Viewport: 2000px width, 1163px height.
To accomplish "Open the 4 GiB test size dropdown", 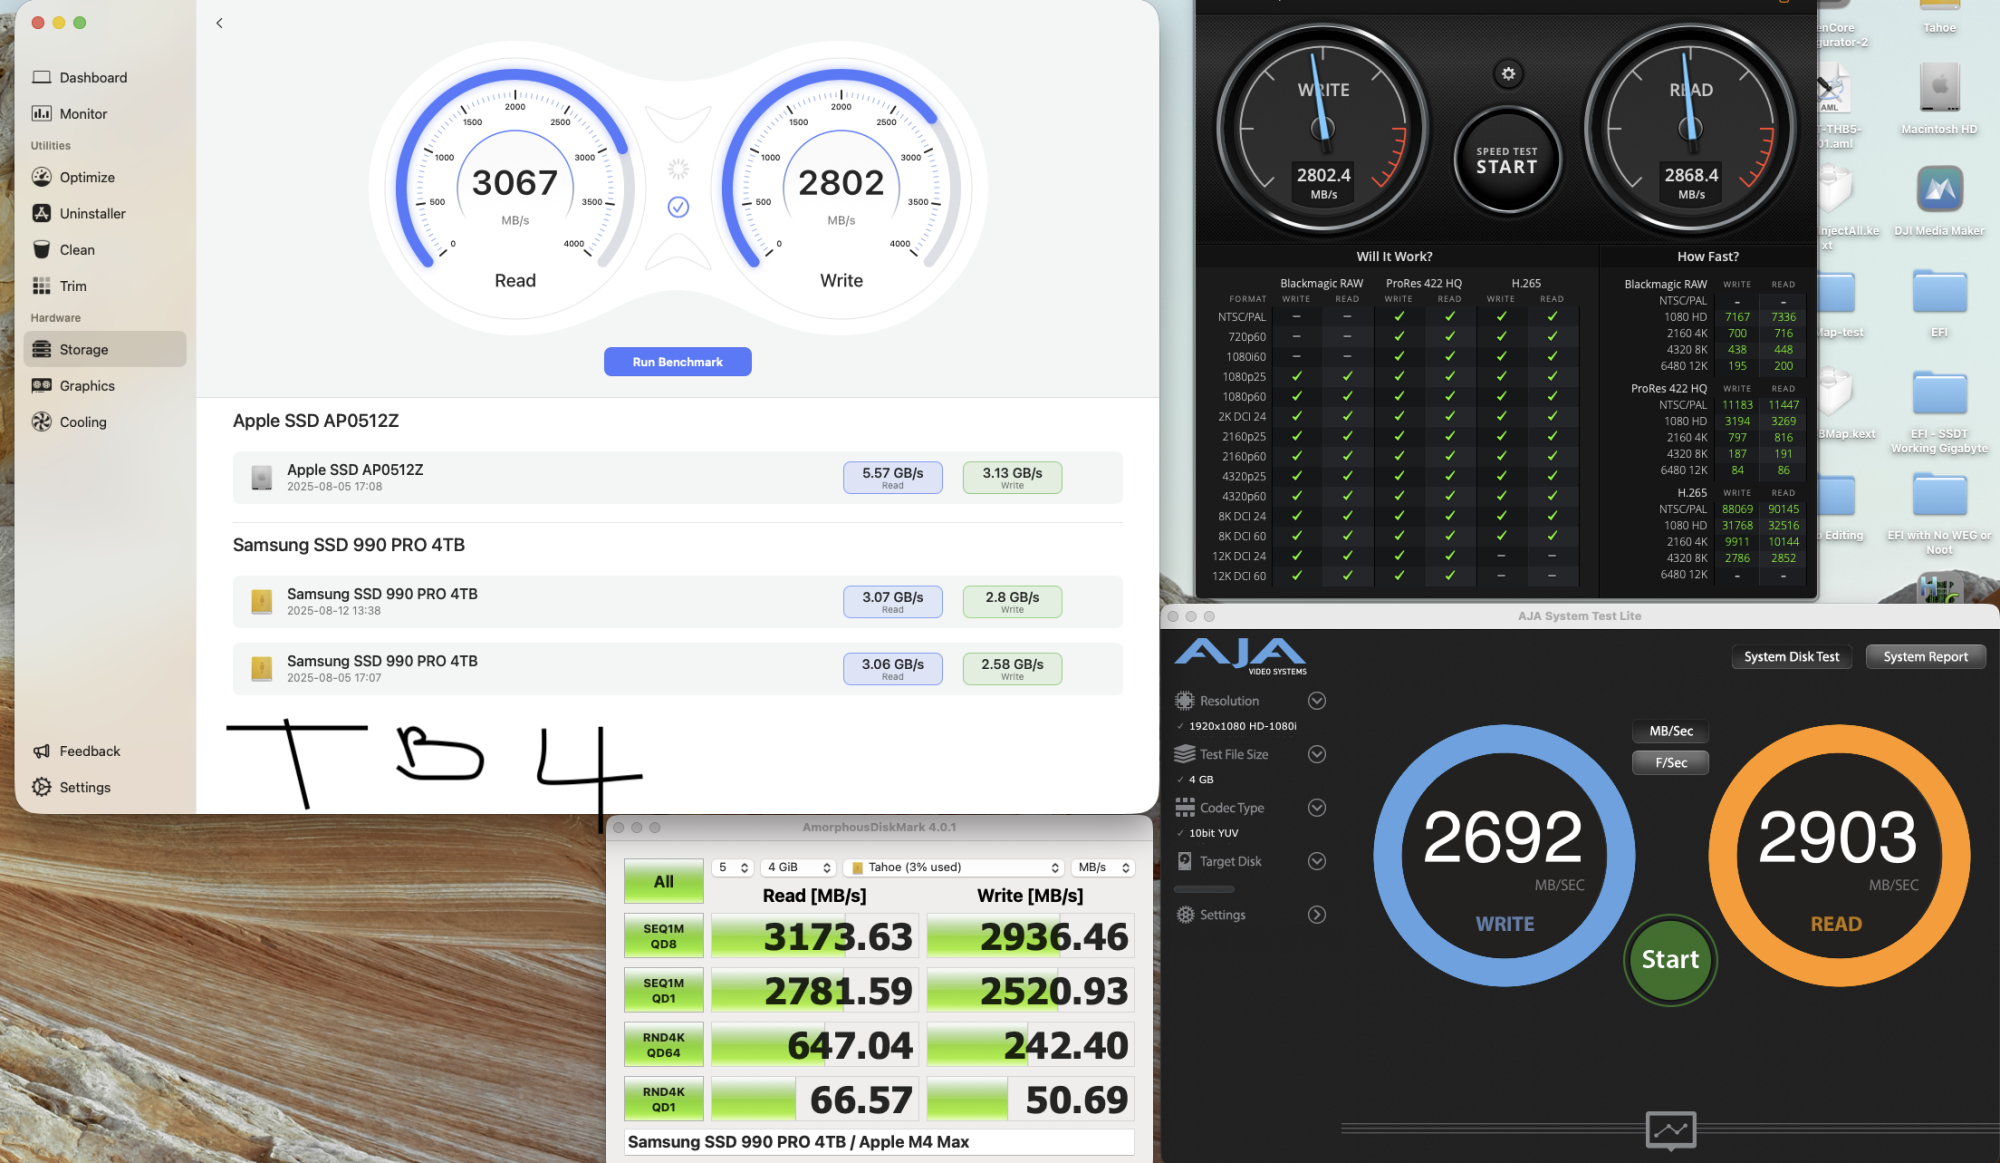I will pos(797,867).
